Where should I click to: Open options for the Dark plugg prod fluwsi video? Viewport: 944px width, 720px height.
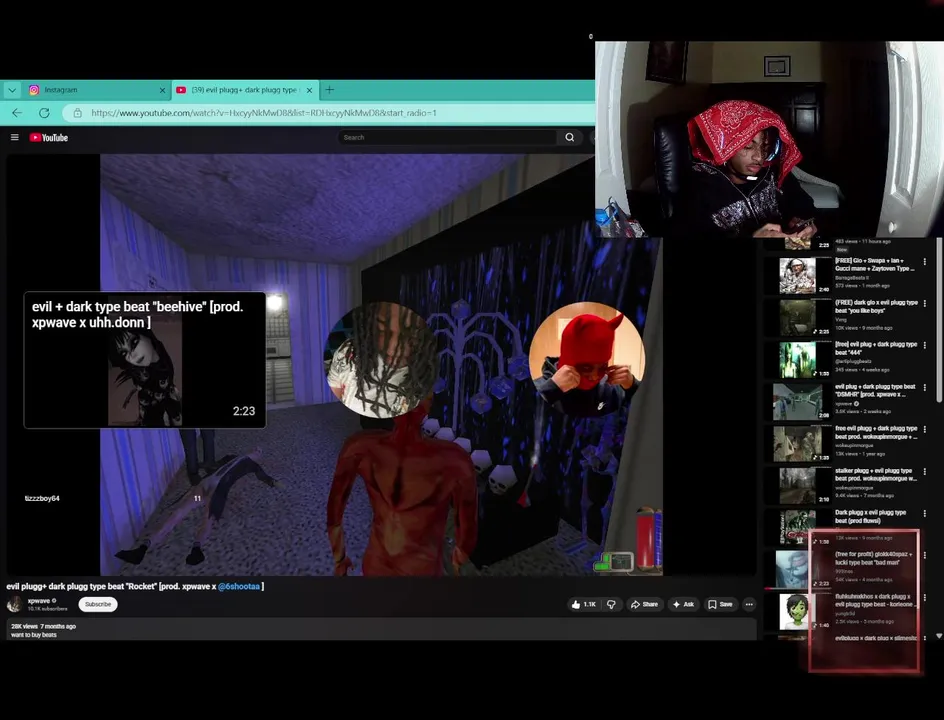[925, 514]
